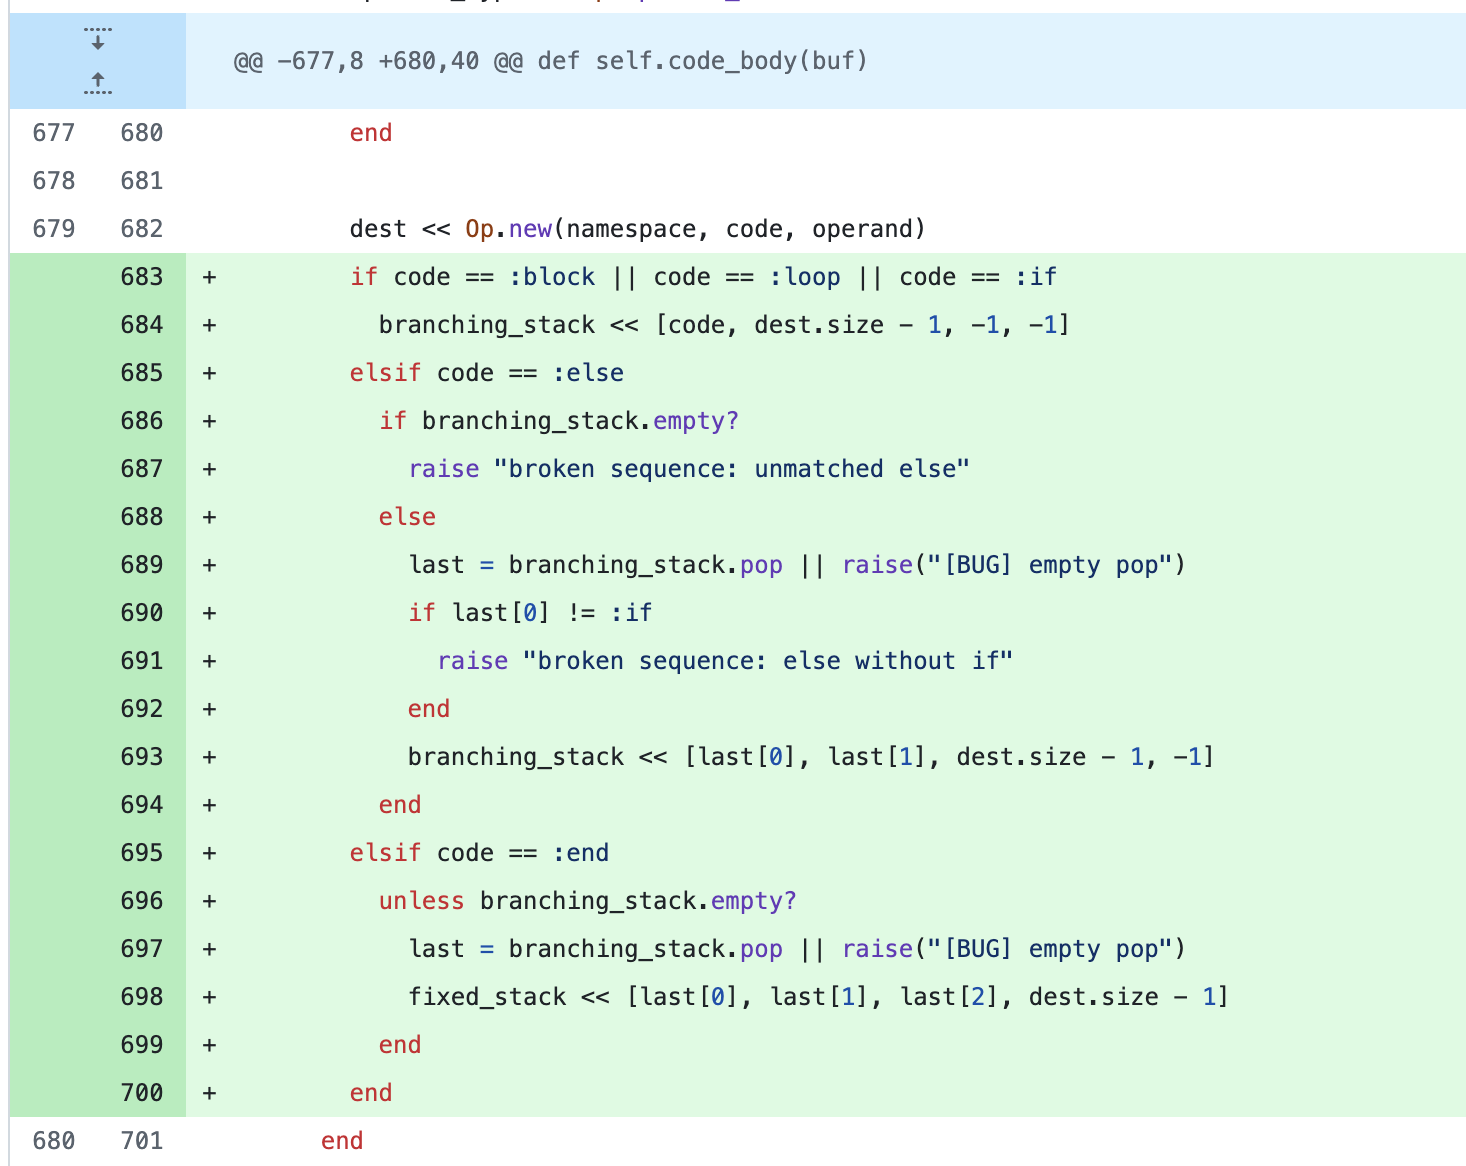Select new line number 683
Viewport: 1466px width, 1166px height.
(141, 277)
